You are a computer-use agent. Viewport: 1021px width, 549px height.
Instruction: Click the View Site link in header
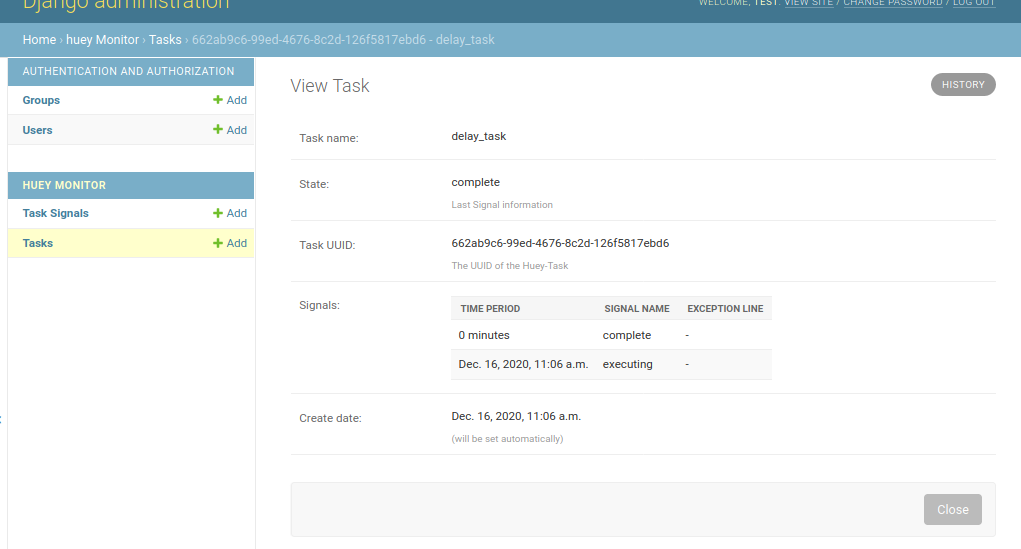808,3
